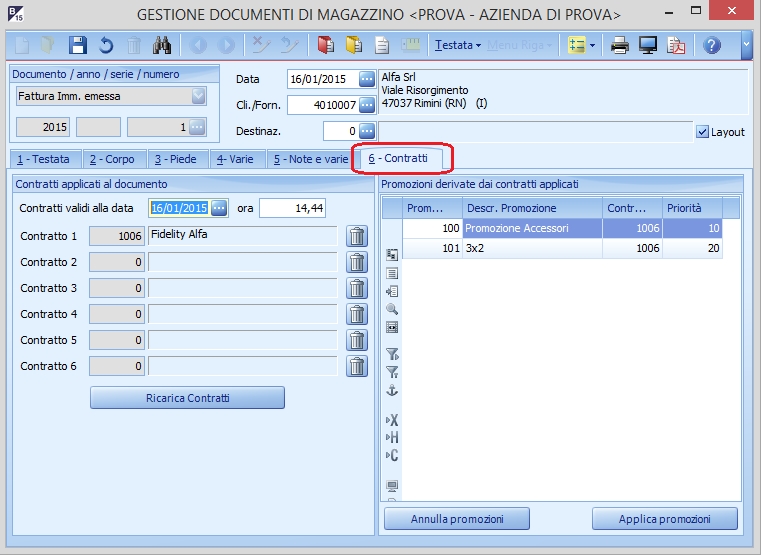
Task: Toggle the Layout checkbox
Action: pos(702,132)
